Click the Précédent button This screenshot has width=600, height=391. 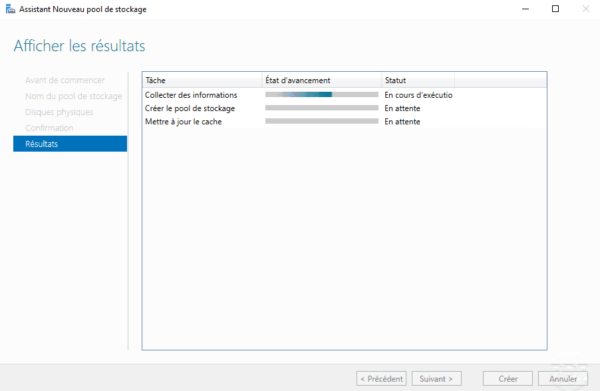tap(381, 379)
